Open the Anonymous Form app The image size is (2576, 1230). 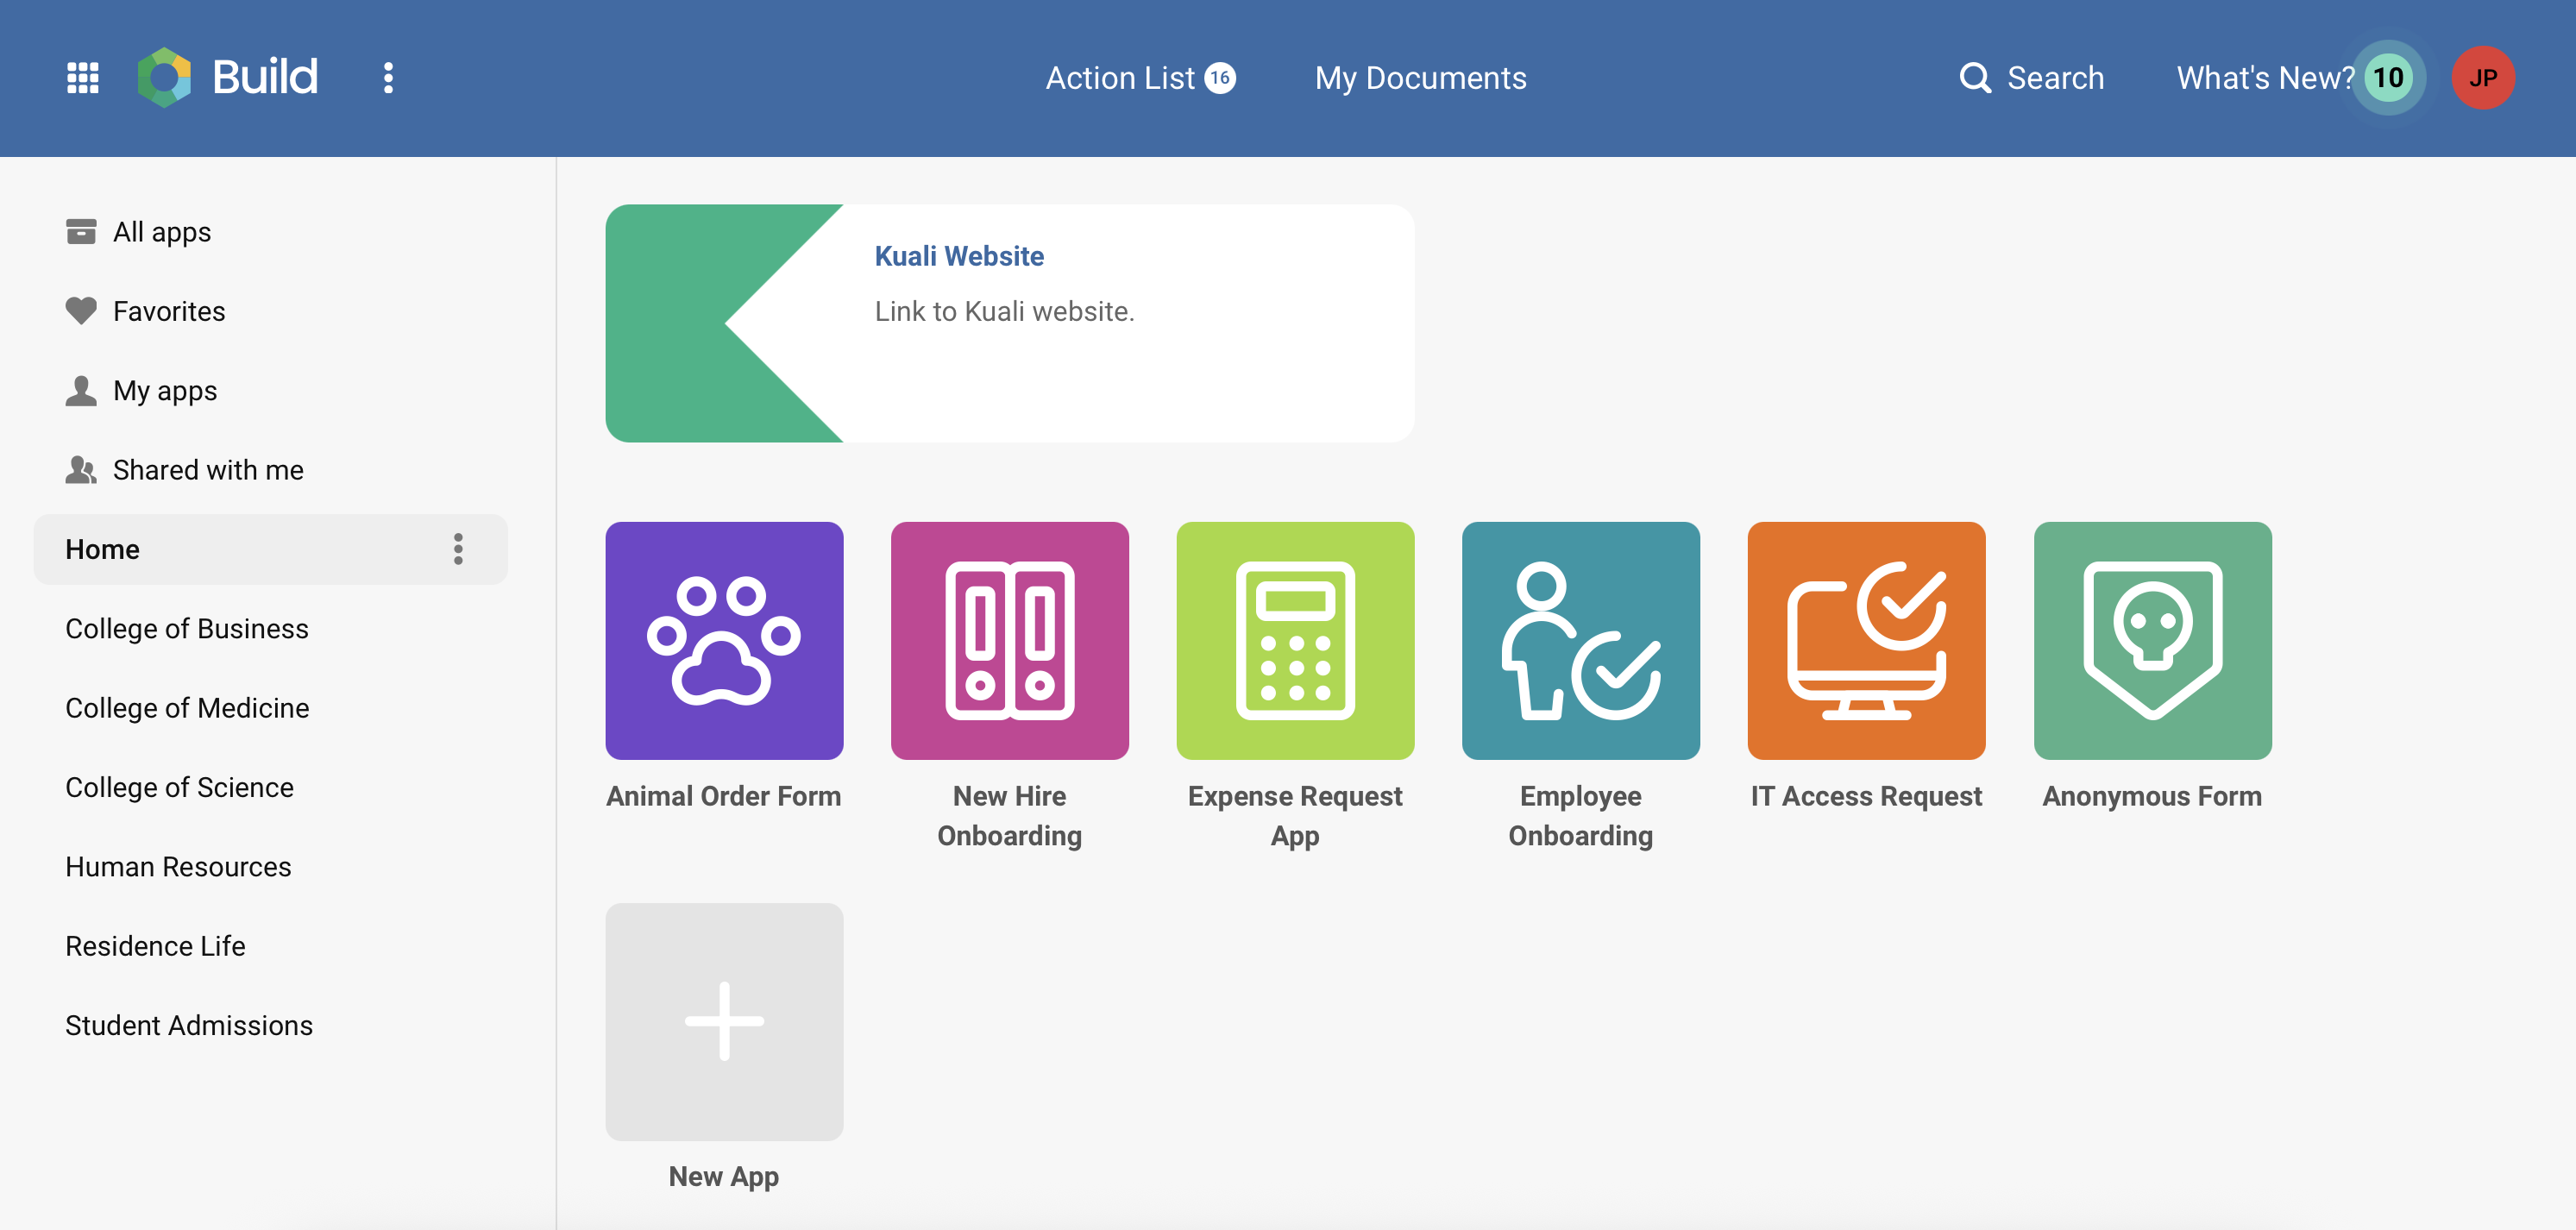pyautogui.click(x=2152, y=640)
